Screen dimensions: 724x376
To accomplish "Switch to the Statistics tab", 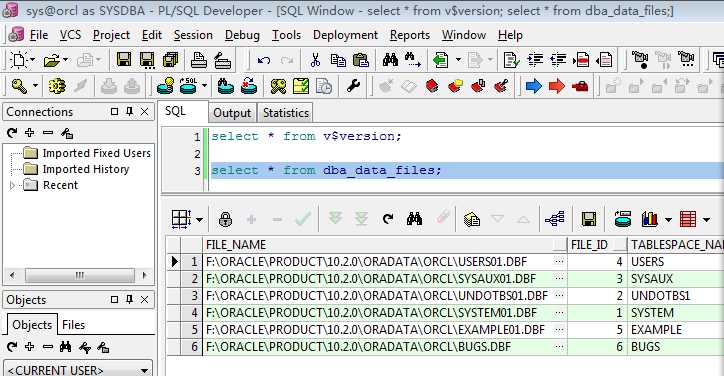I will click(286, 113).
